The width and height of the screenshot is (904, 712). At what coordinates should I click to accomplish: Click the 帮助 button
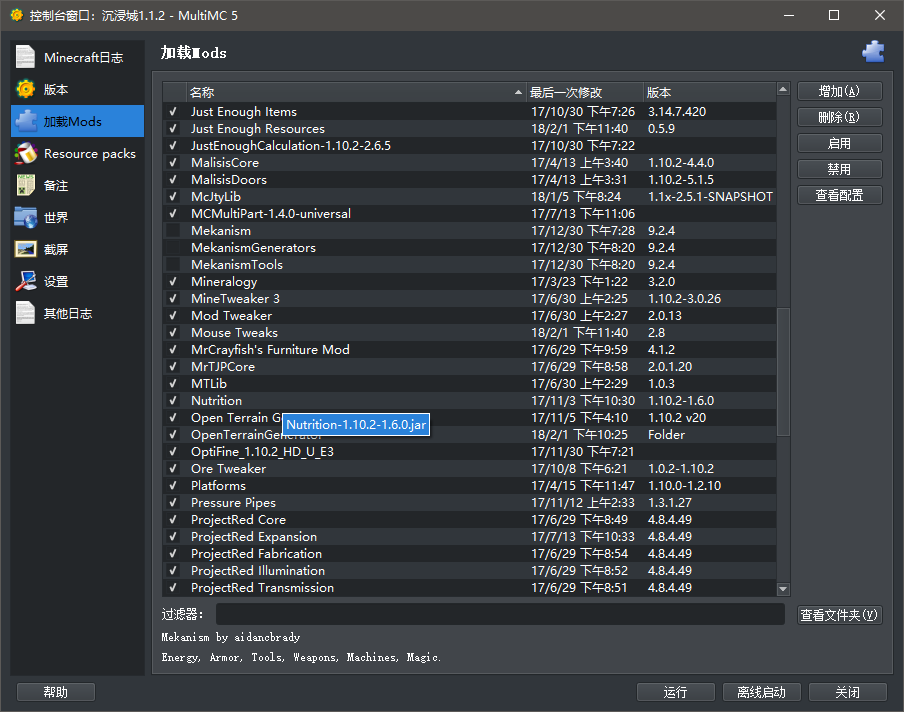pyautogui.click(x=56, y=692)
